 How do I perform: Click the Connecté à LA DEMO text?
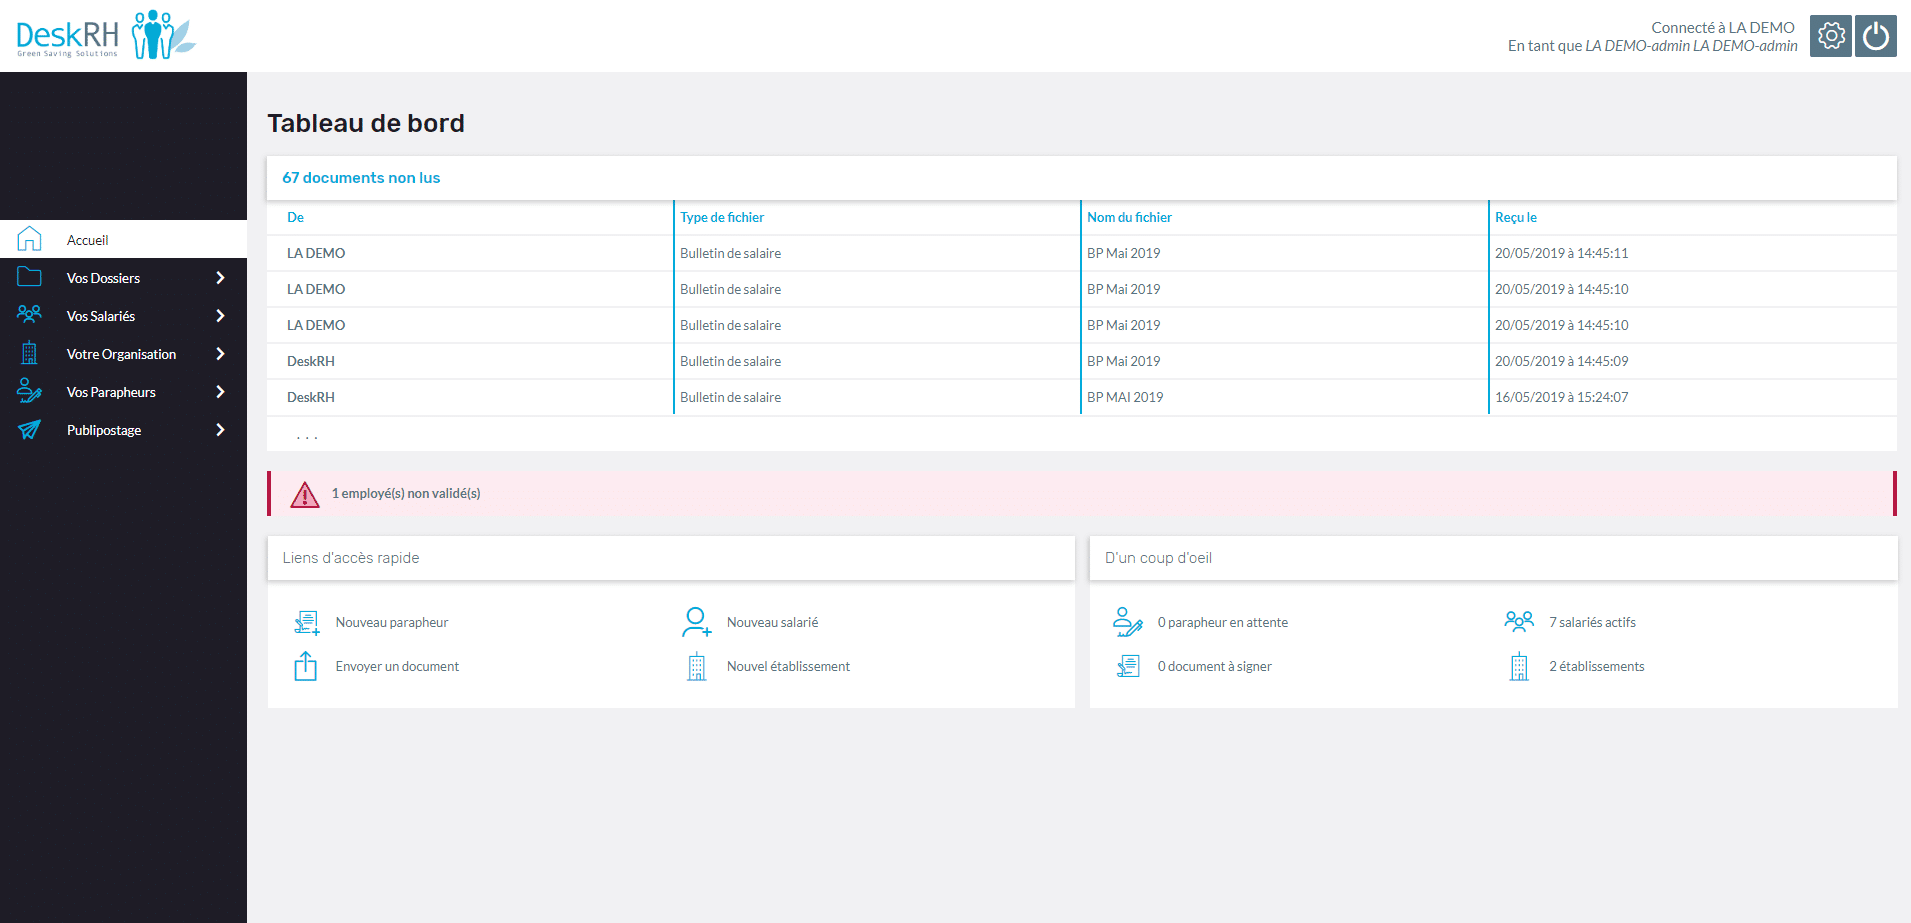coord(1723,27)
